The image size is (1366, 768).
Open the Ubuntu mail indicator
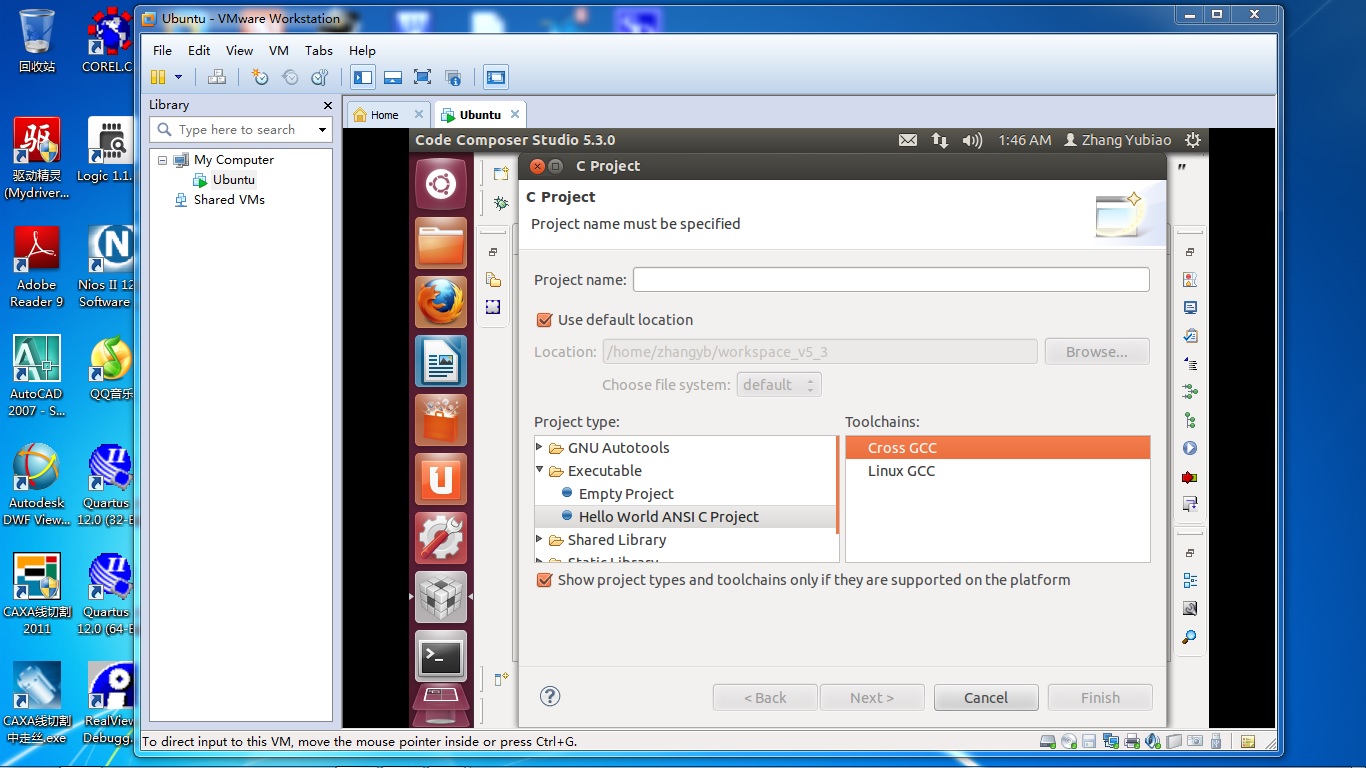tap(908, 141)
